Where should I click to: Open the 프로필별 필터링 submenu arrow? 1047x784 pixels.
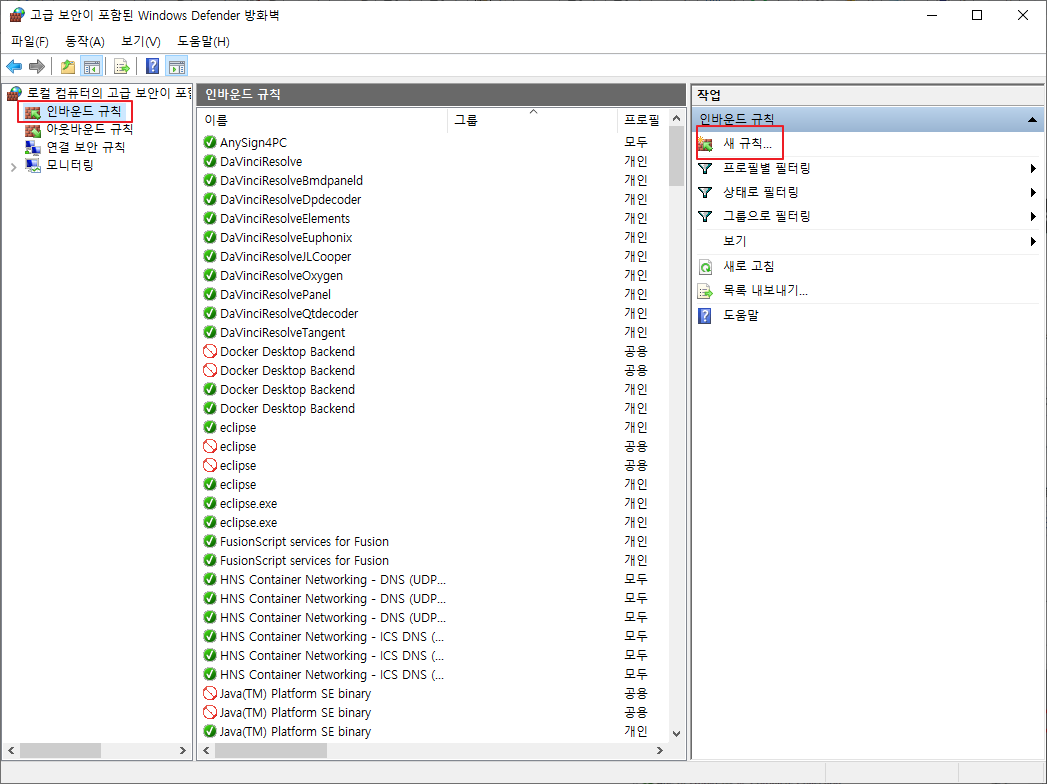(1033, 168)
